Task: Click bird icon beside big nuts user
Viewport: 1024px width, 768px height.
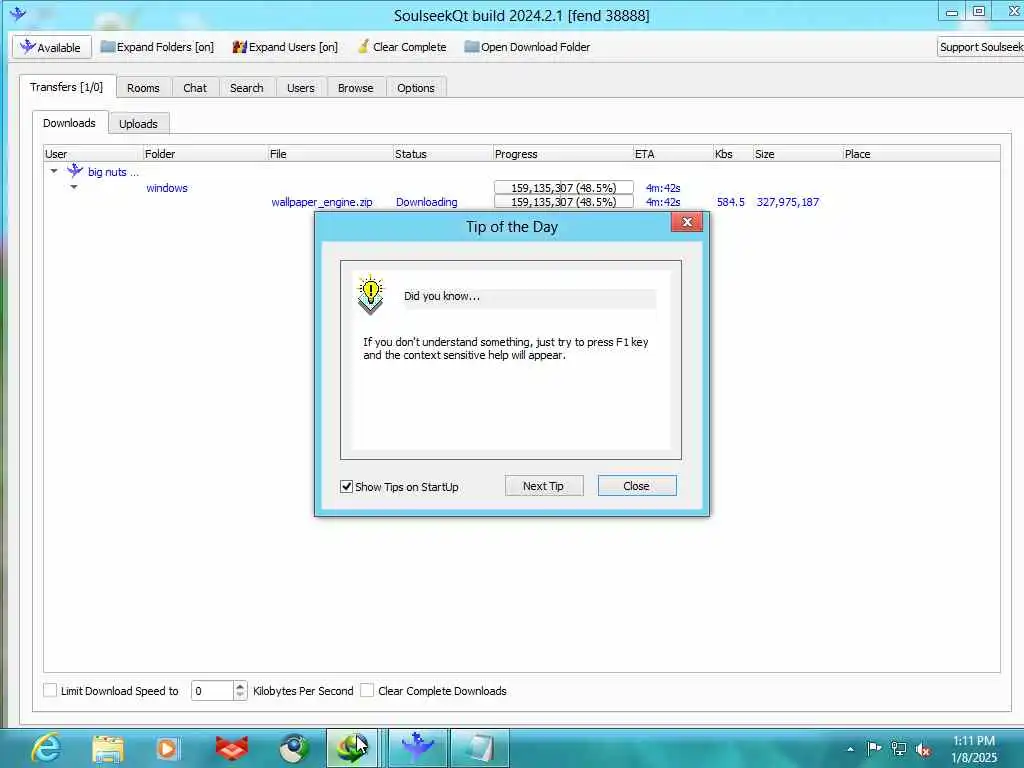Action: pos(75,170)
